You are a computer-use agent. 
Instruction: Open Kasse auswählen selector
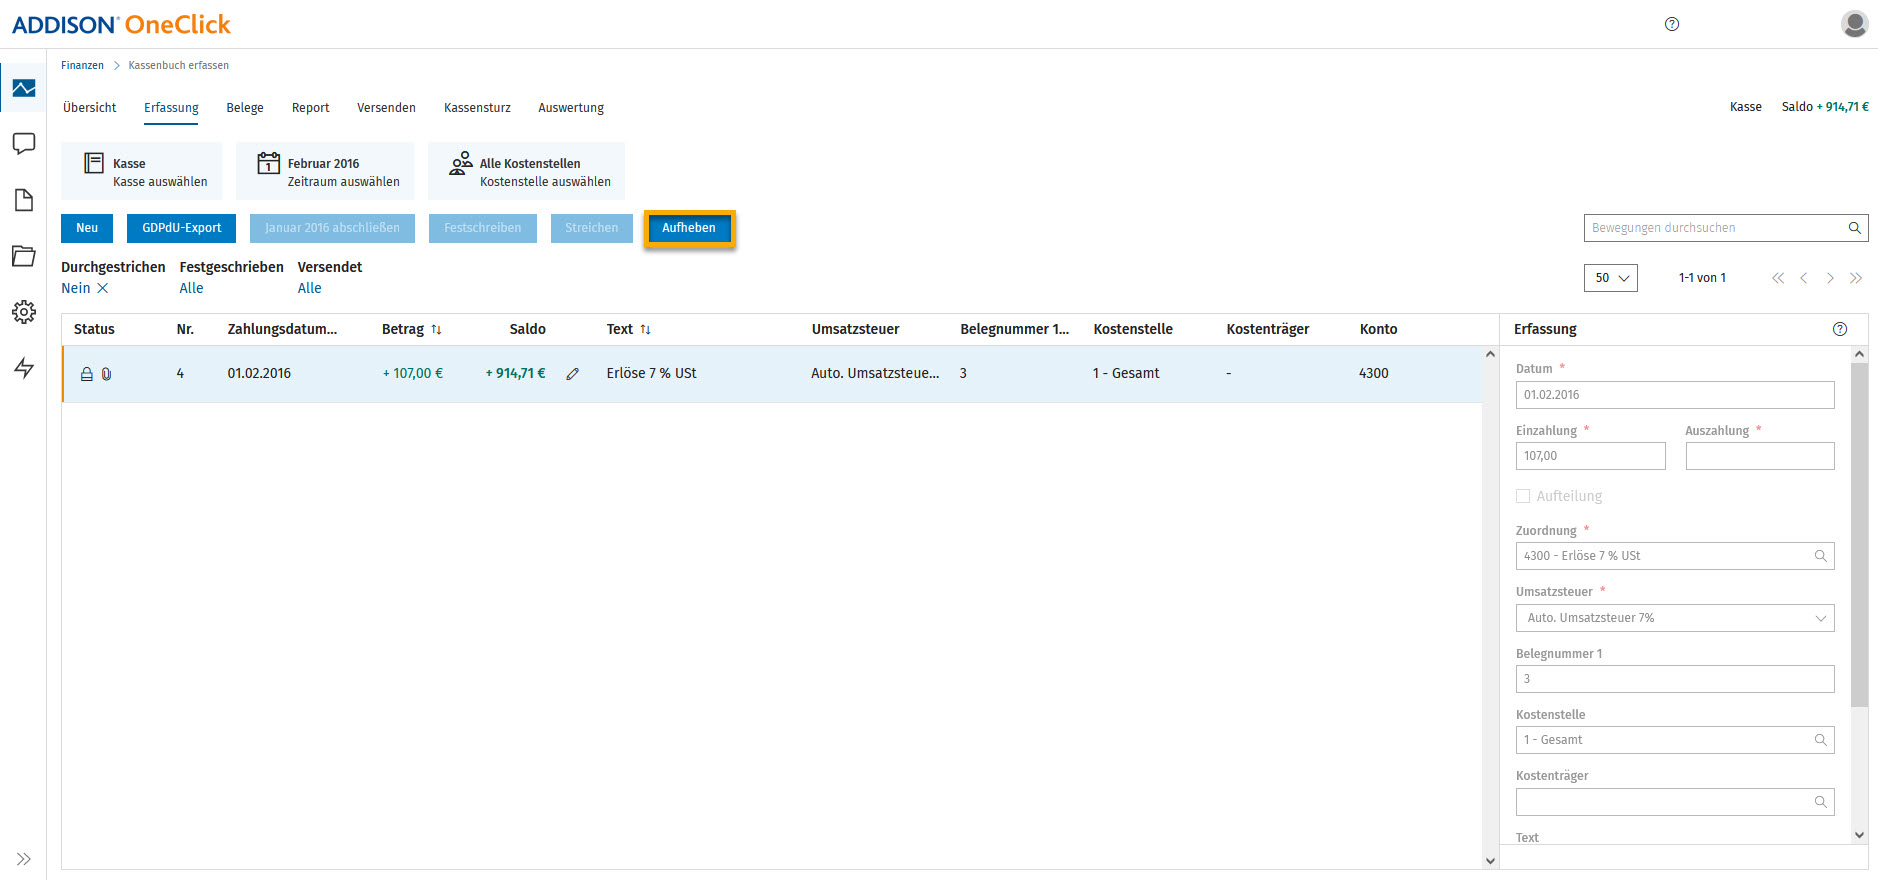pyautogui.click(x=142, y=172)
